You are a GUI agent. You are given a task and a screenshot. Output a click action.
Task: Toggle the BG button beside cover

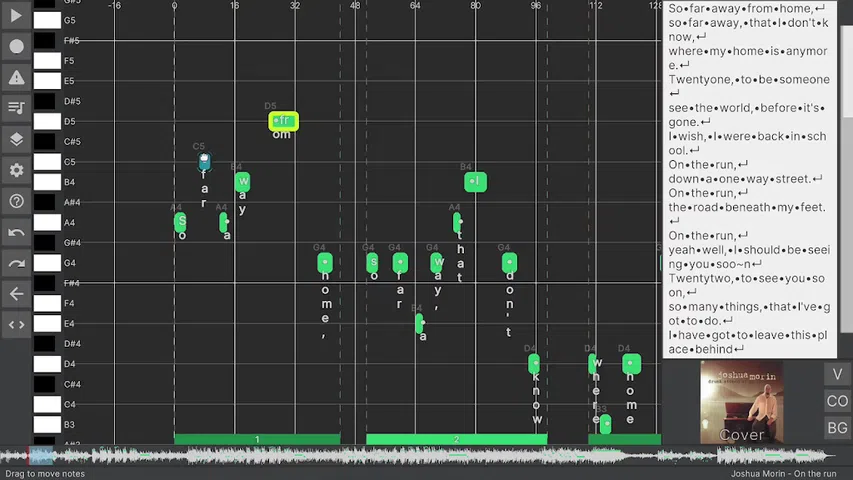point(837,428)
